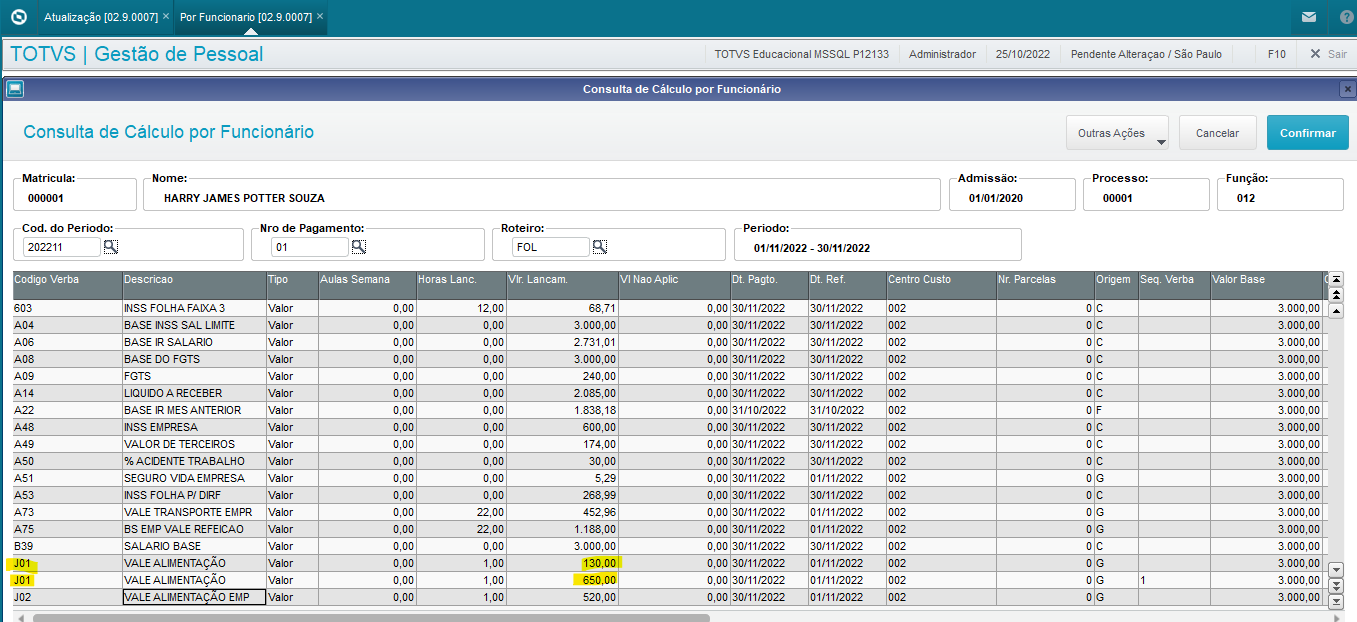Click the Pendente Alteraçao / São Paulo status

coord(1146,54)
